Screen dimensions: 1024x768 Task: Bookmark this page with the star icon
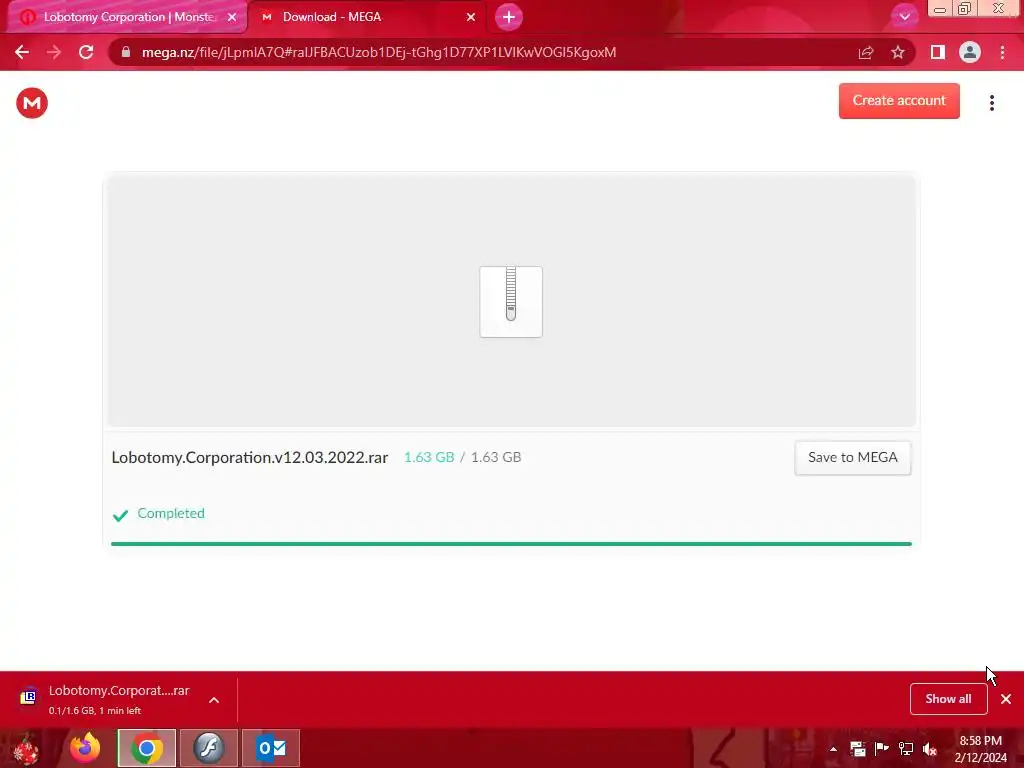pyautogui.click(x=898, y=52)
